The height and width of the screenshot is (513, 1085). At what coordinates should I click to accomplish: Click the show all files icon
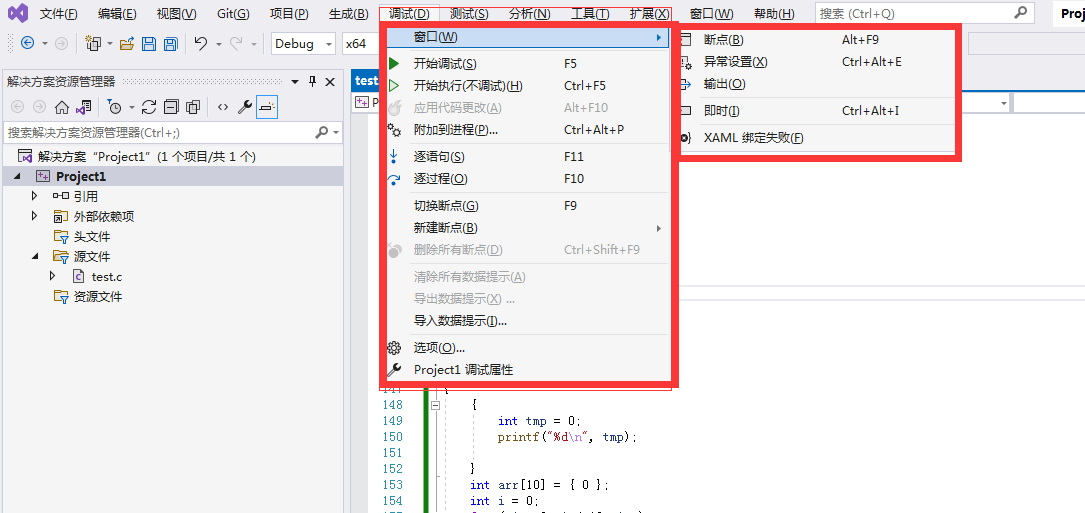coord(193,107)
